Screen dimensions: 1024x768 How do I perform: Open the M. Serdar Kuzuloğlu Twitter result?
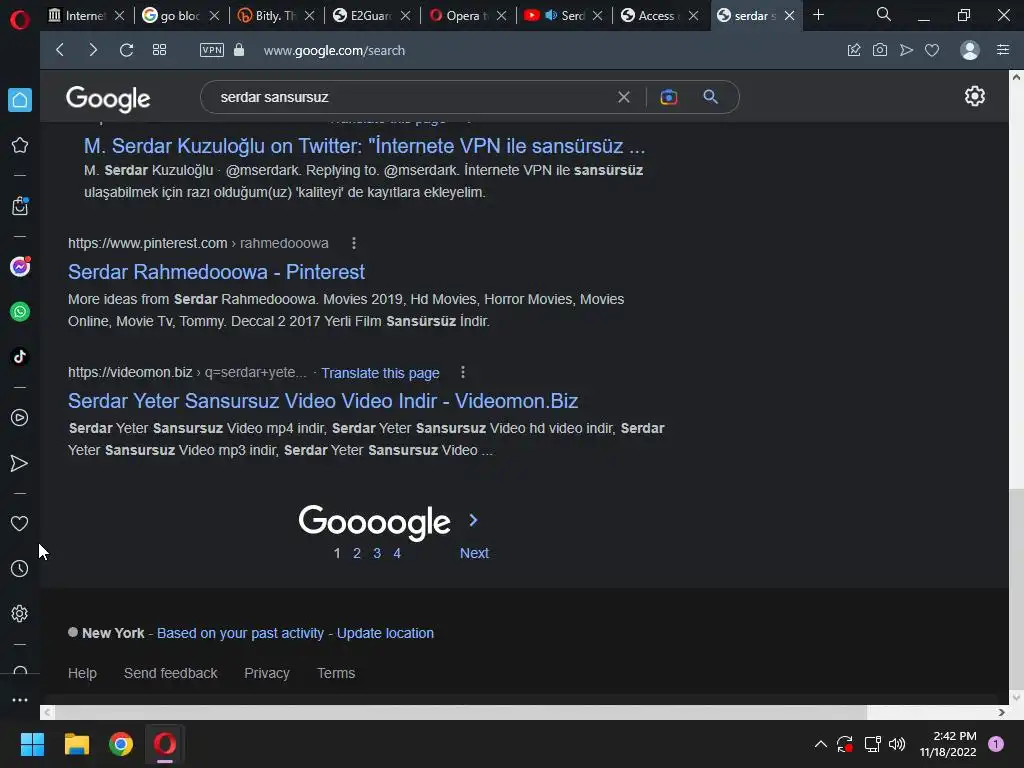pos(364,146)
